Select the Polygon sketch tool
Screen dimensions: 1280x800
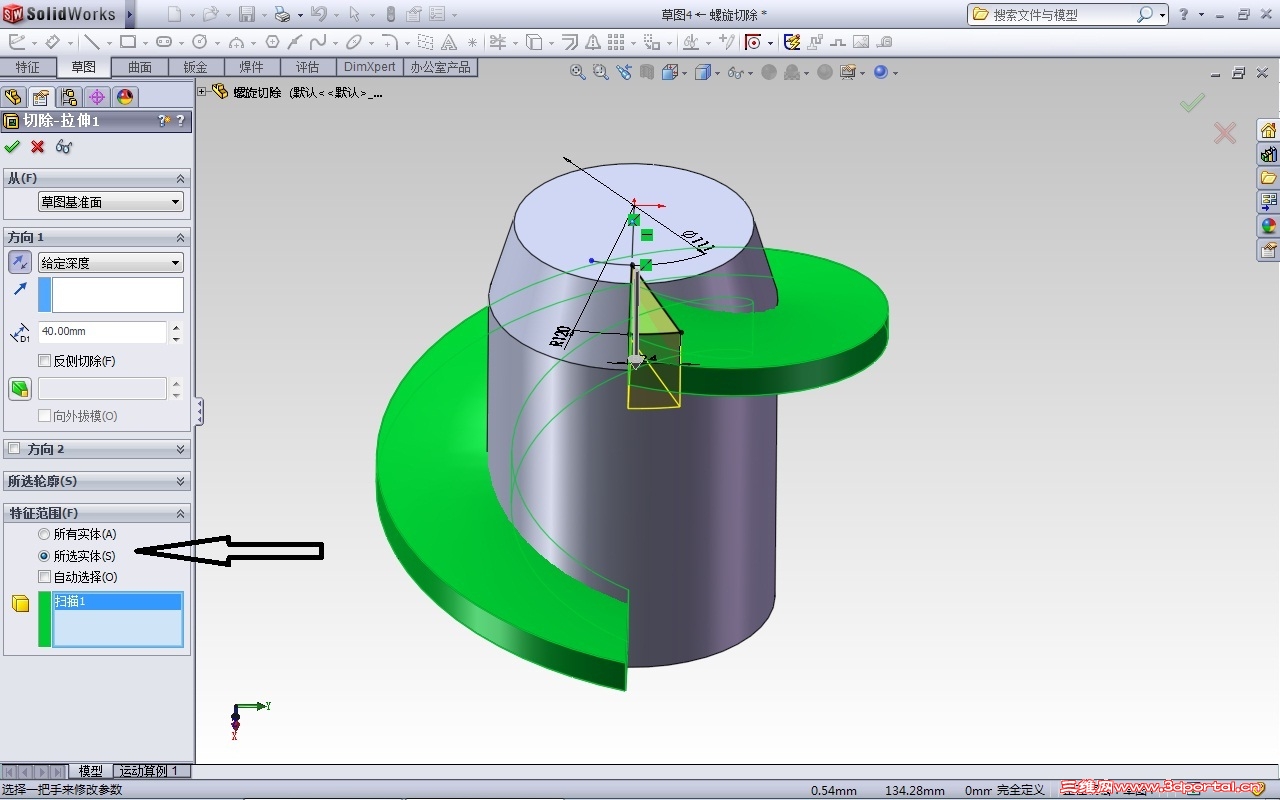[x=272, y=42]
